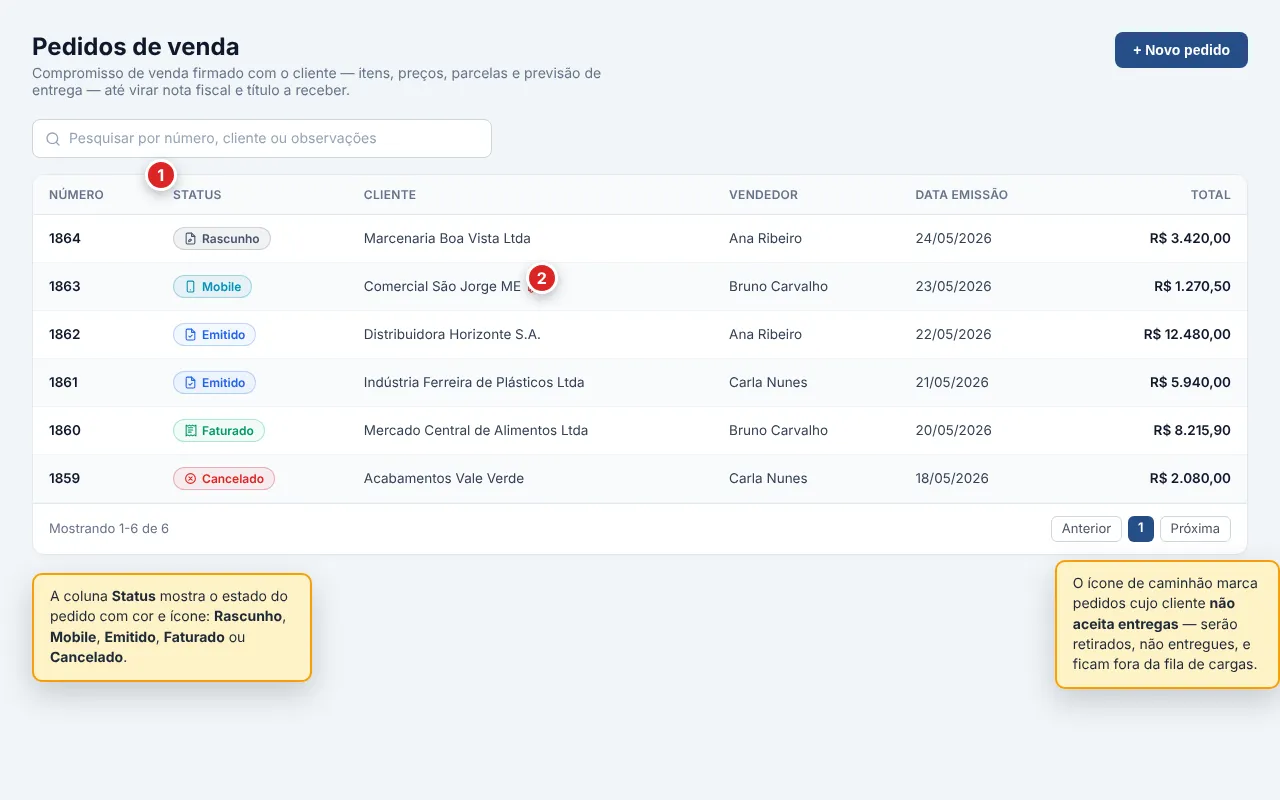Focus the Pesquisar por número search field

pos(262,139)
